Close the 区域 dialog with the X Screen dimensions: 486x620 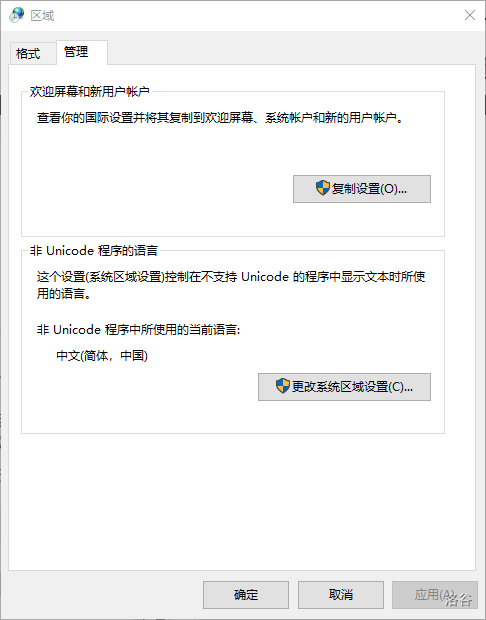470,15
